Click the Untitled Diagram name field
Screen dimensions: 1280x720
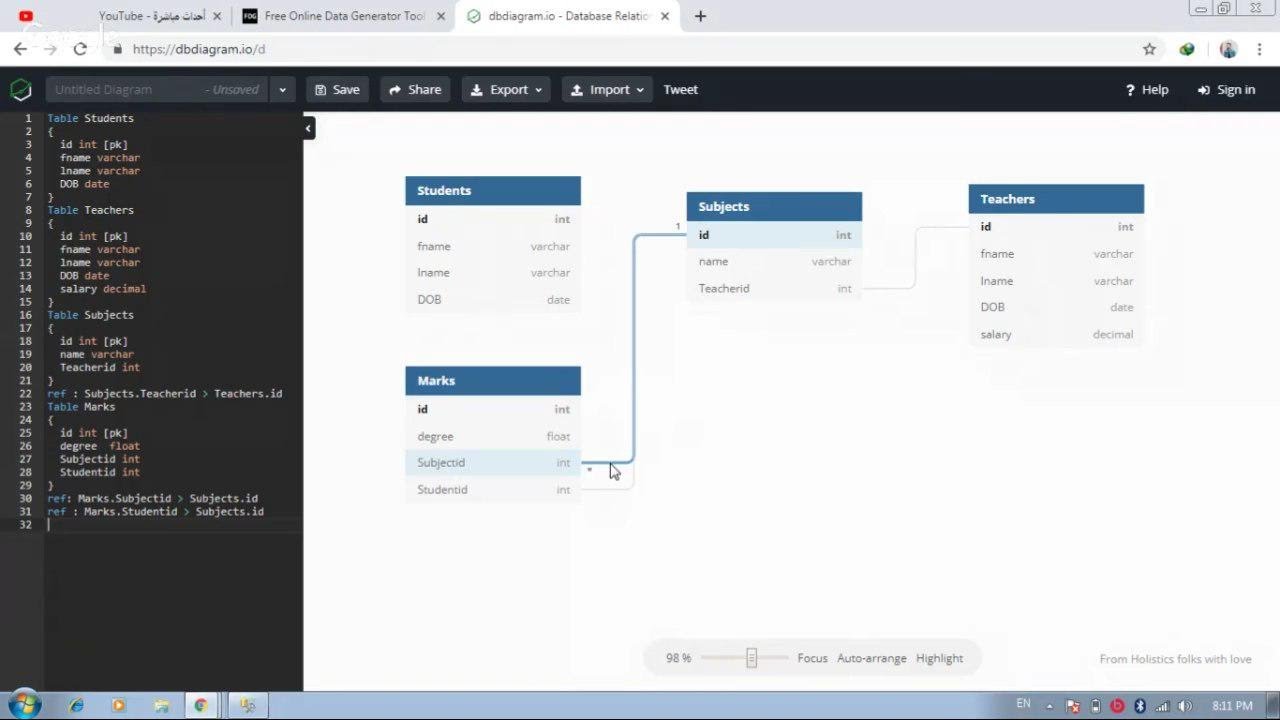157,90
